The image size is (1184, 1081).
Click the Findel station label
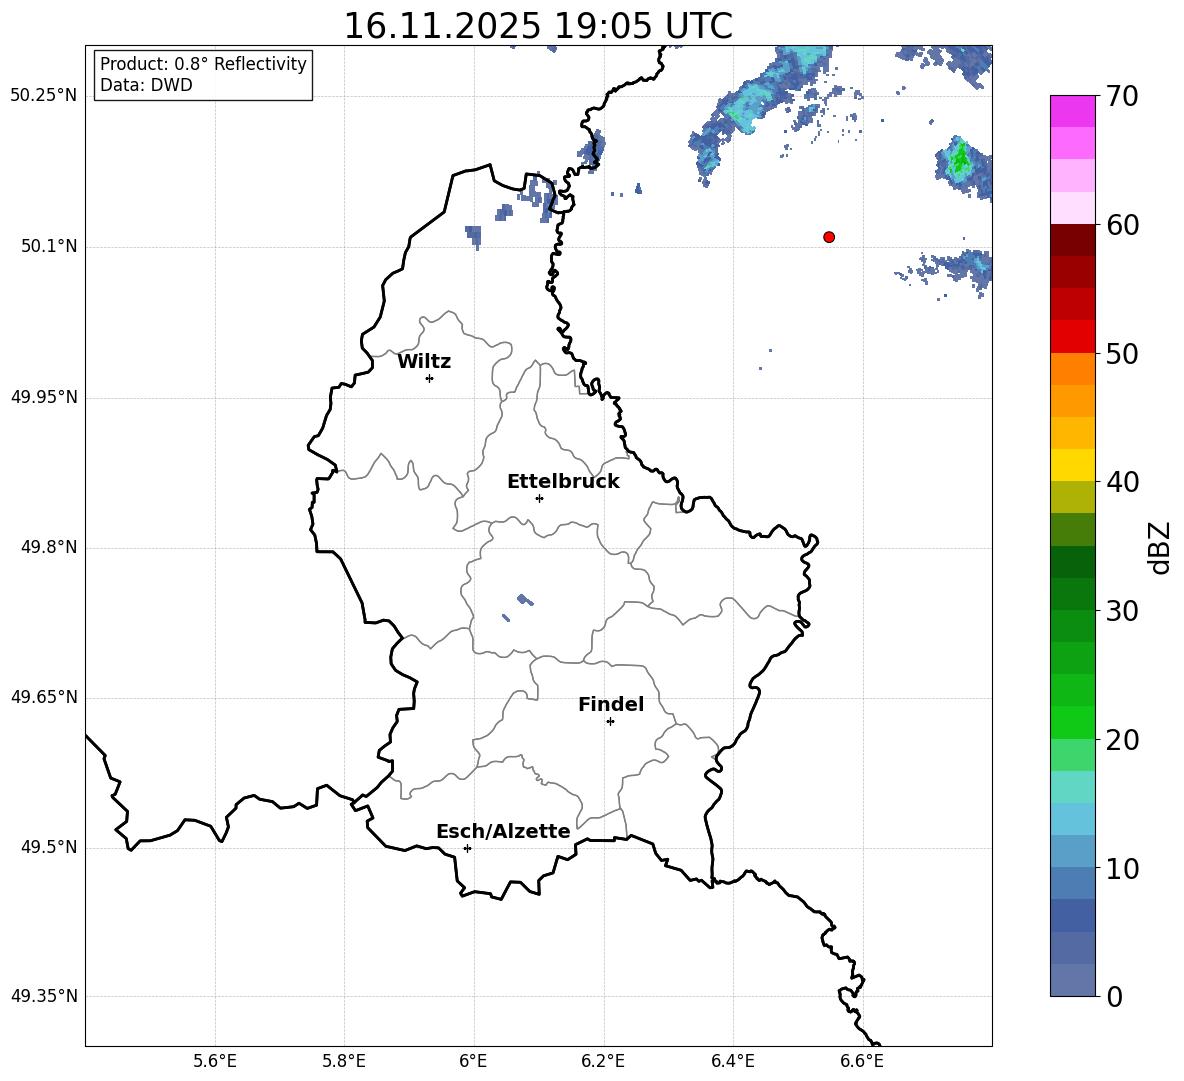(x=611, y=704)
